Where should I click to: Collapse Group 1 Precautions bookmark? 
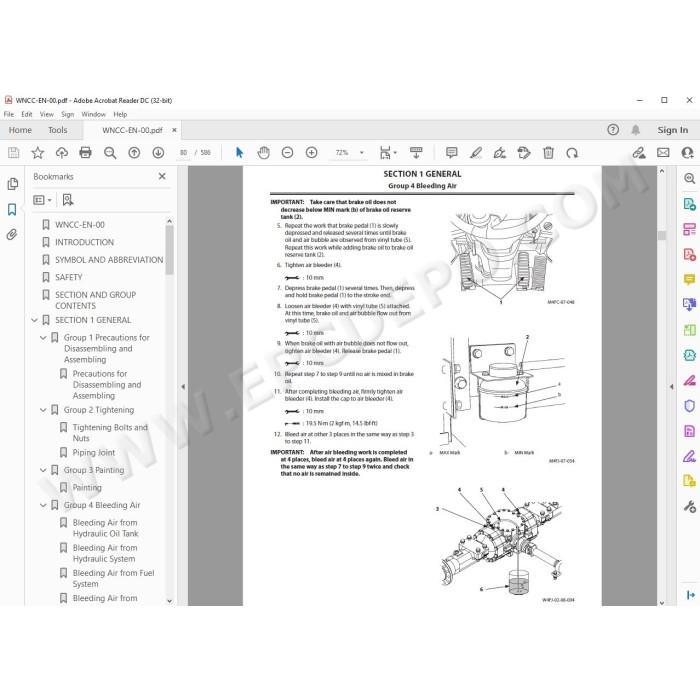click(43, 338)
